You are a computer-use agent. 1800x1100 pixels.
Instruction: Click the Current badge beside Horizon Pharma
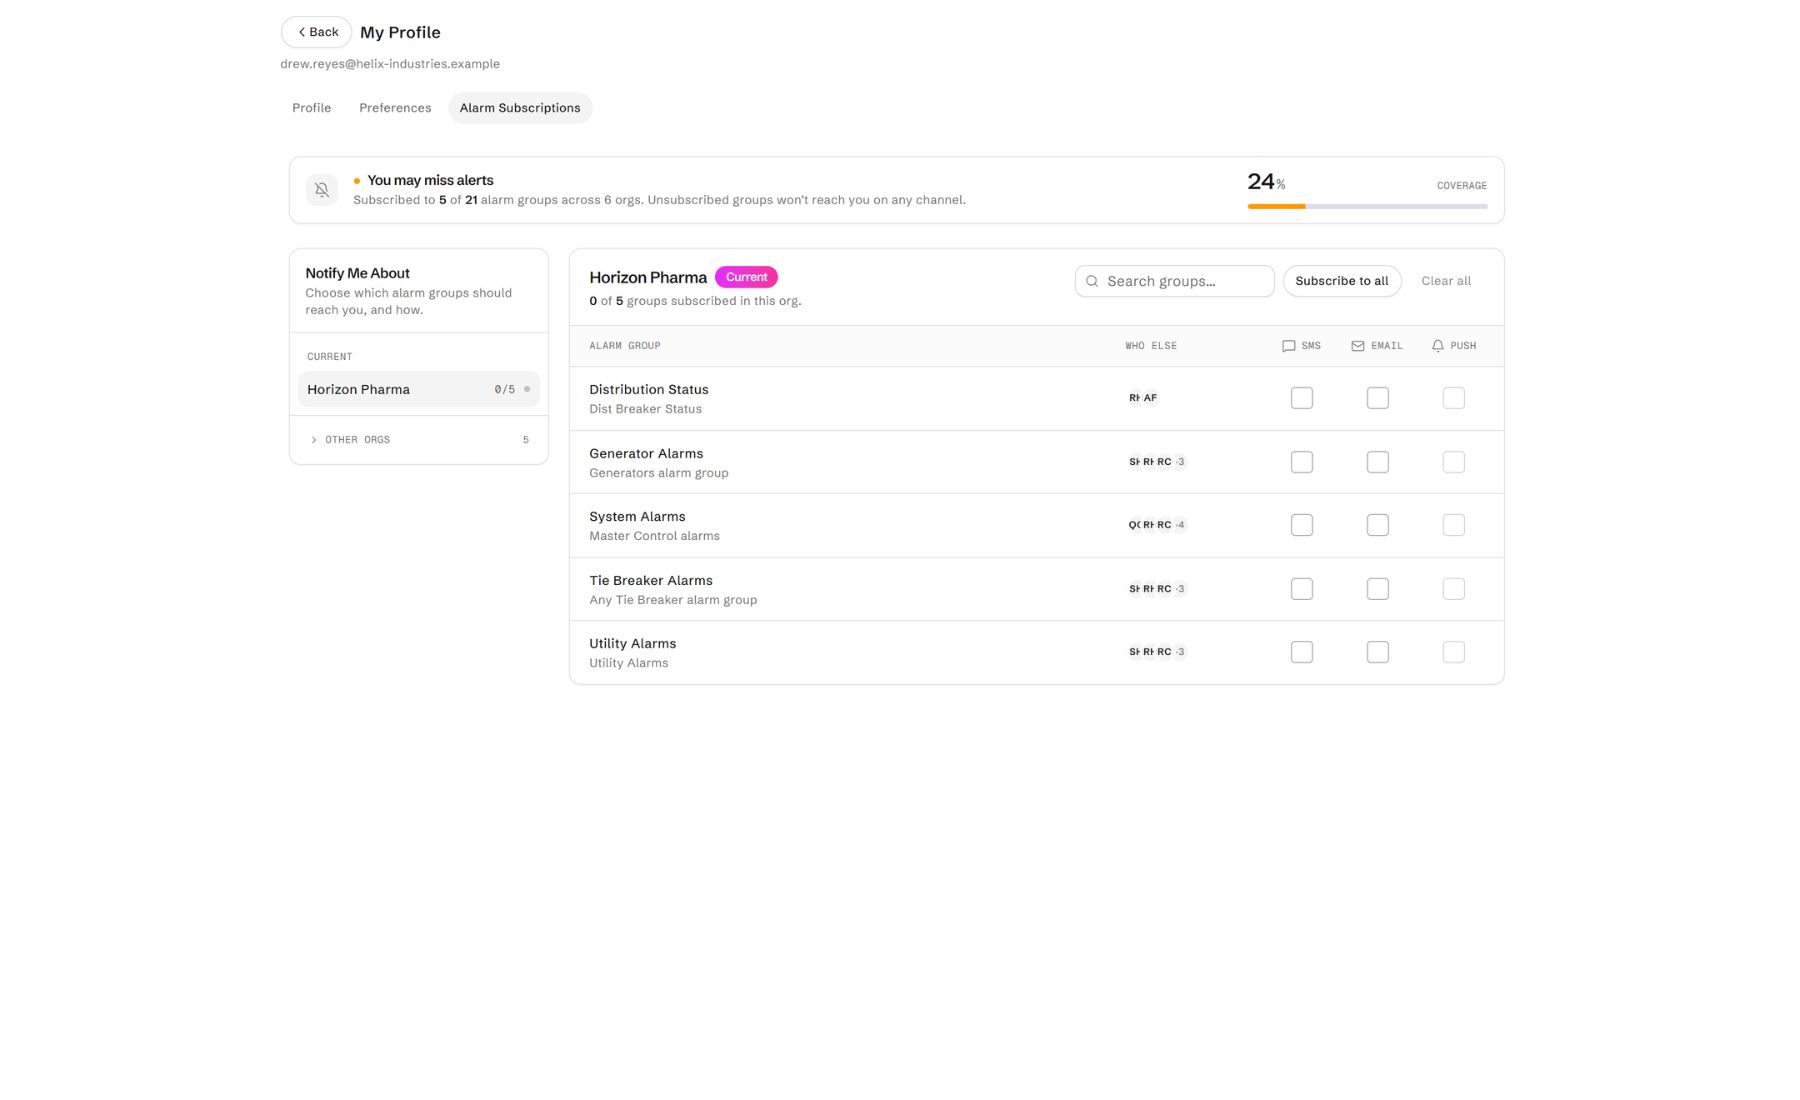[746, 277]
